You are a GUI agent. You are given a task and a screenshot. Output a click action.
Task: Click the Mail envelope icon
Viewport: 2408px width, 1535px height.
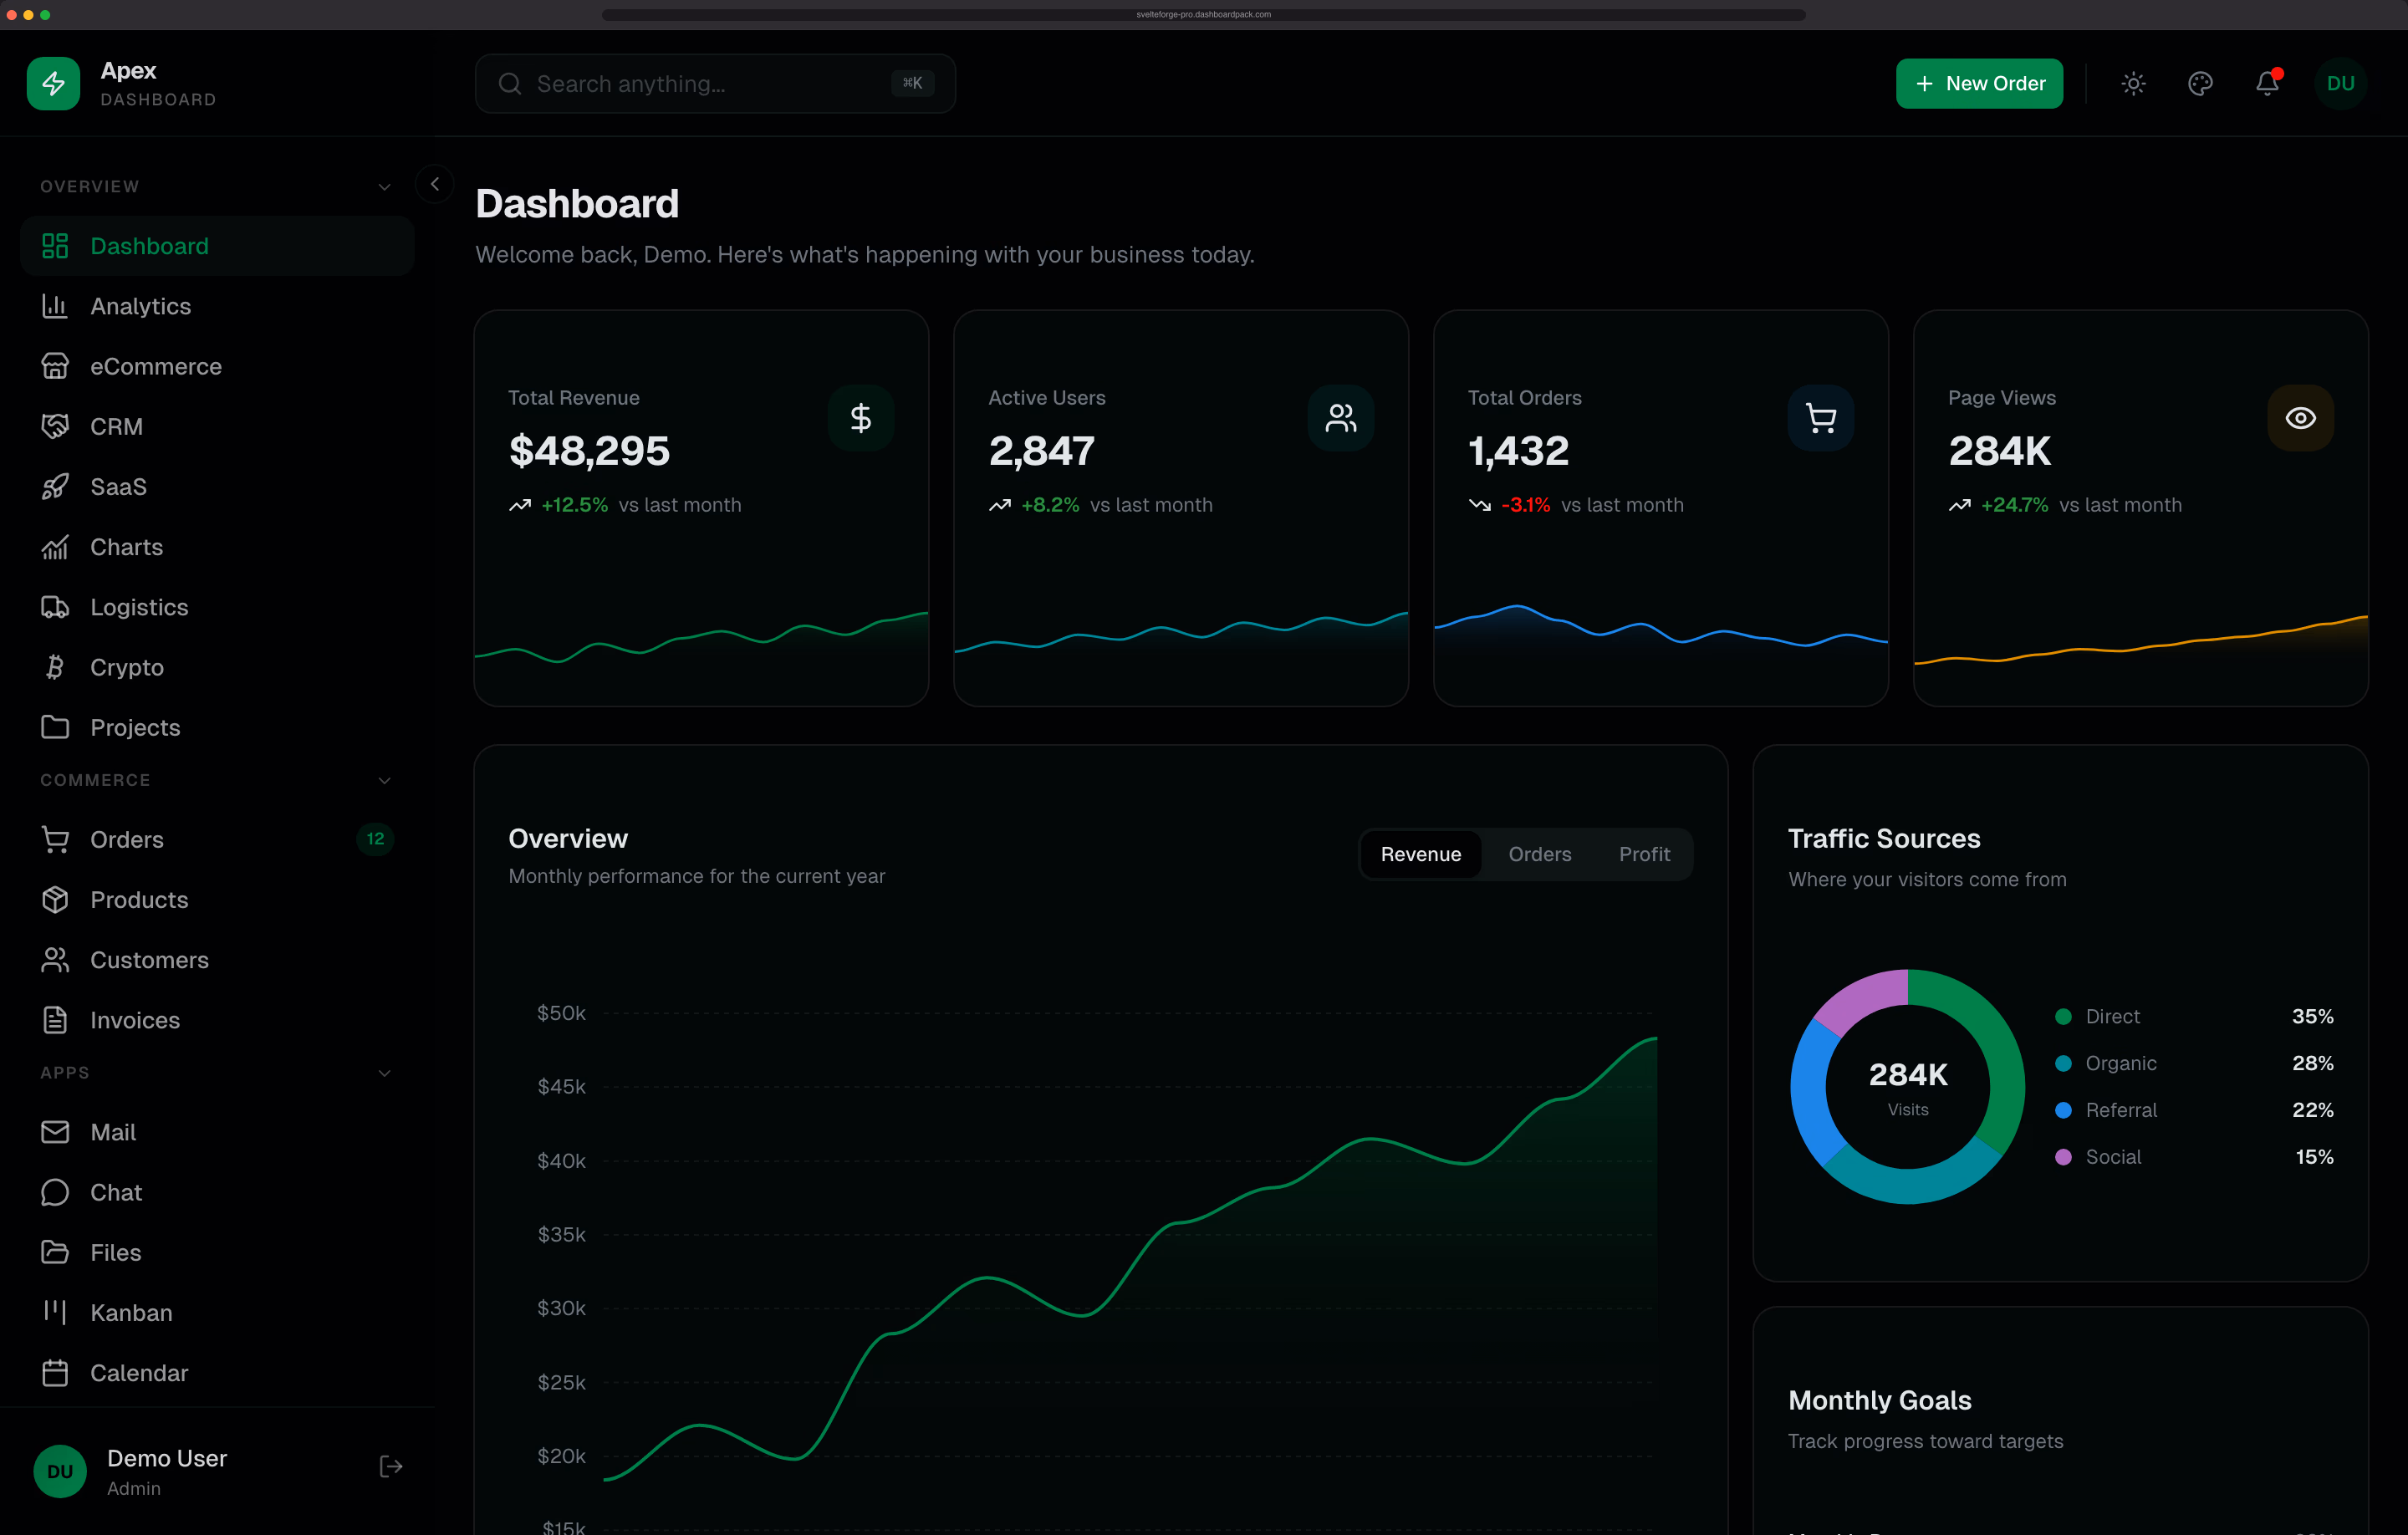click(55, 1132)
